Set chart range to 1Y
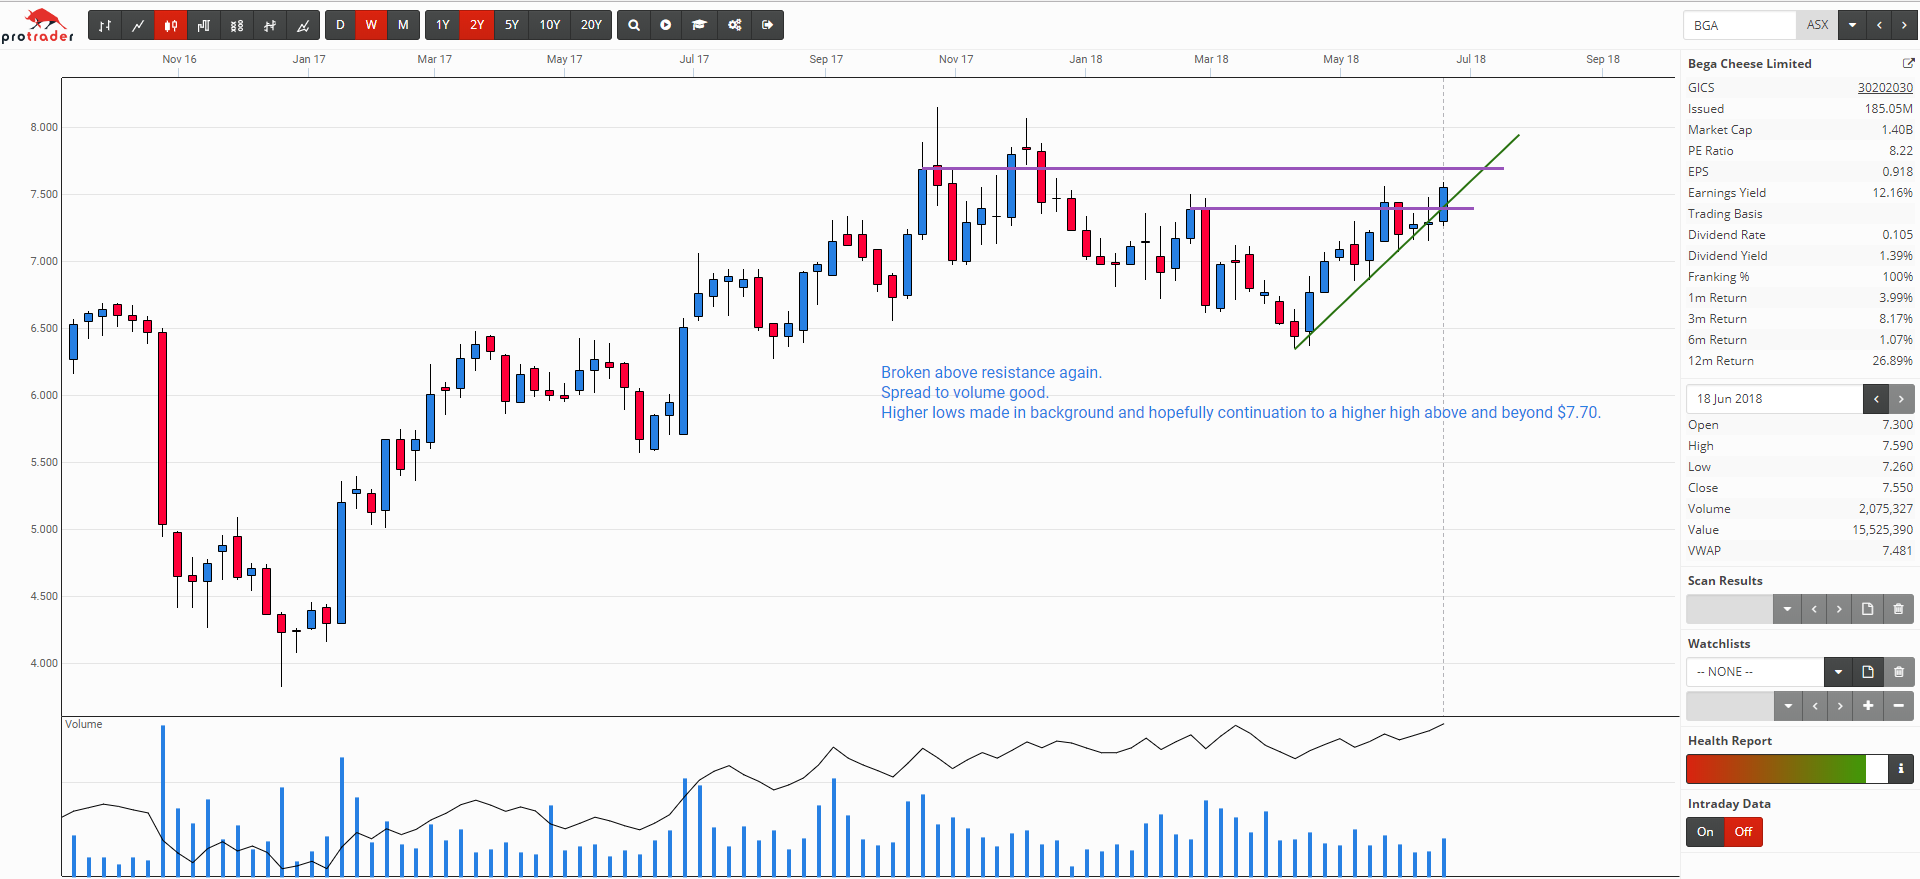 coord(443,25)
